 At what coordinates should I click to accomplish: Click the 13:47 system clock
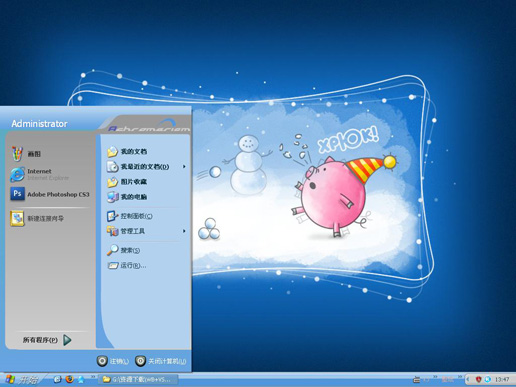tap(502, 379)
